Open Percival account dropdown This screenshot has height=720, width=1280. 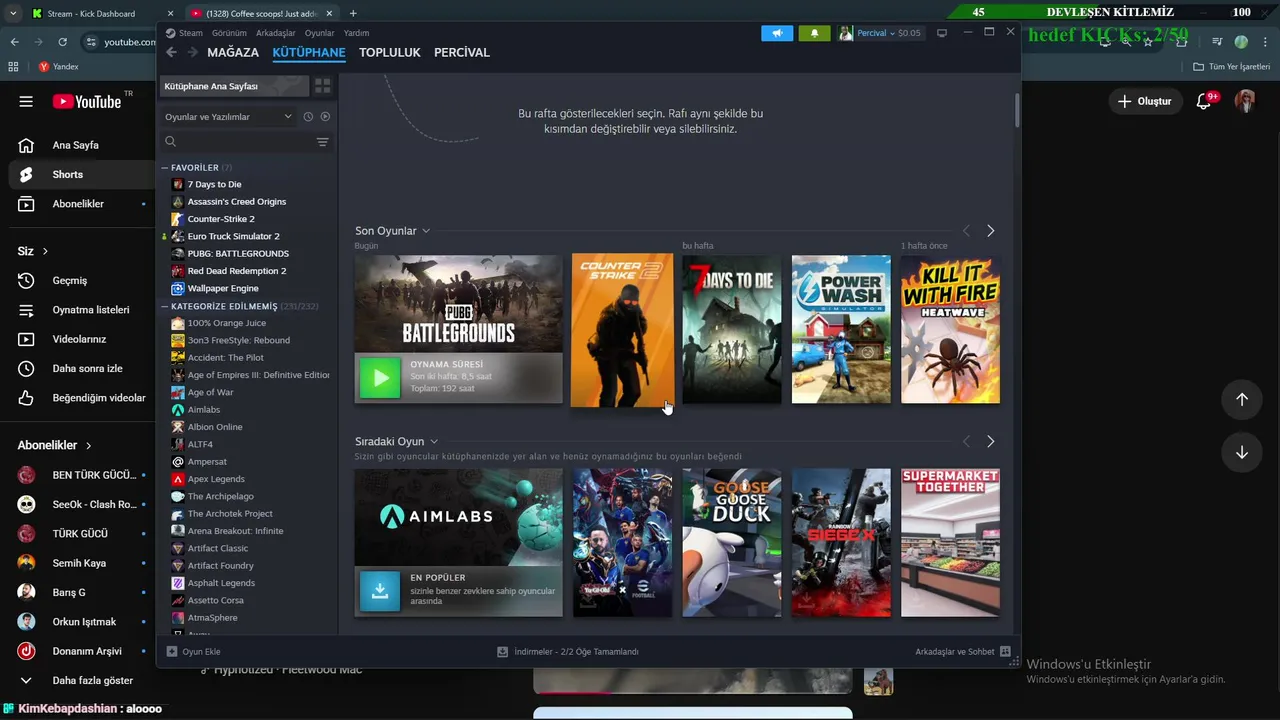pos(880,33)
